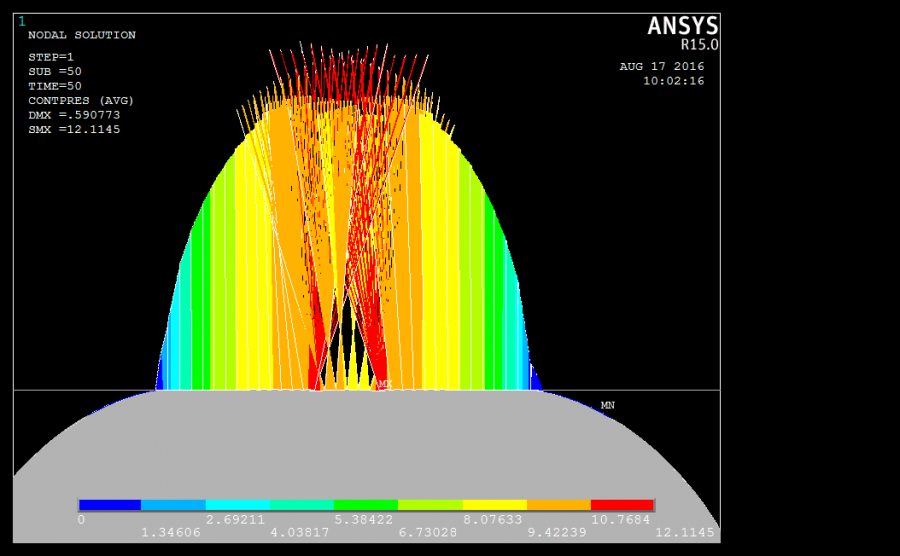This screenshot has width=900, height=556.
Task: Click the MN minimum marker
Action: click(x=608, y=405)
